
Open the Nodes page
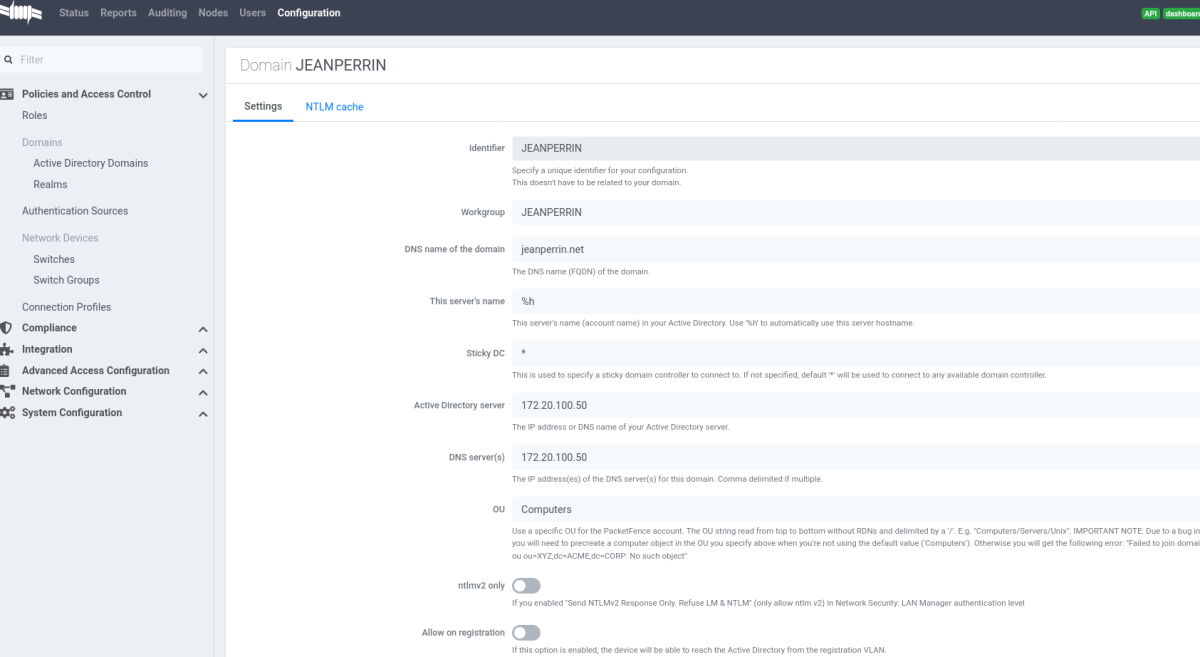point(213,13)
